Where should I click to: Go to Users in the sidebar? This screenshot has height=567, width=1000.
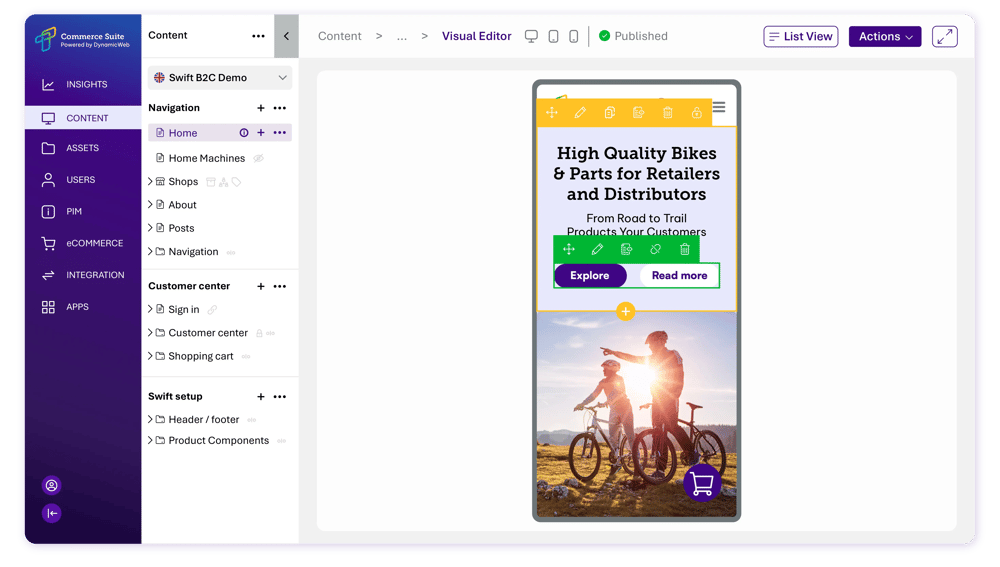click(x=83, y=180)
